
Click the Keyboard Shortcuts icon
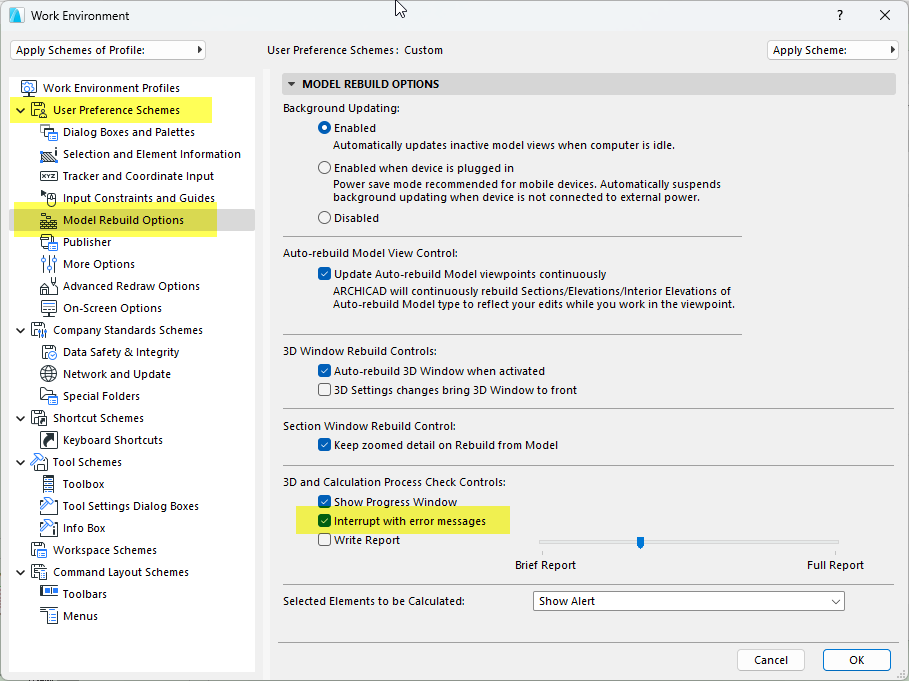49,440
